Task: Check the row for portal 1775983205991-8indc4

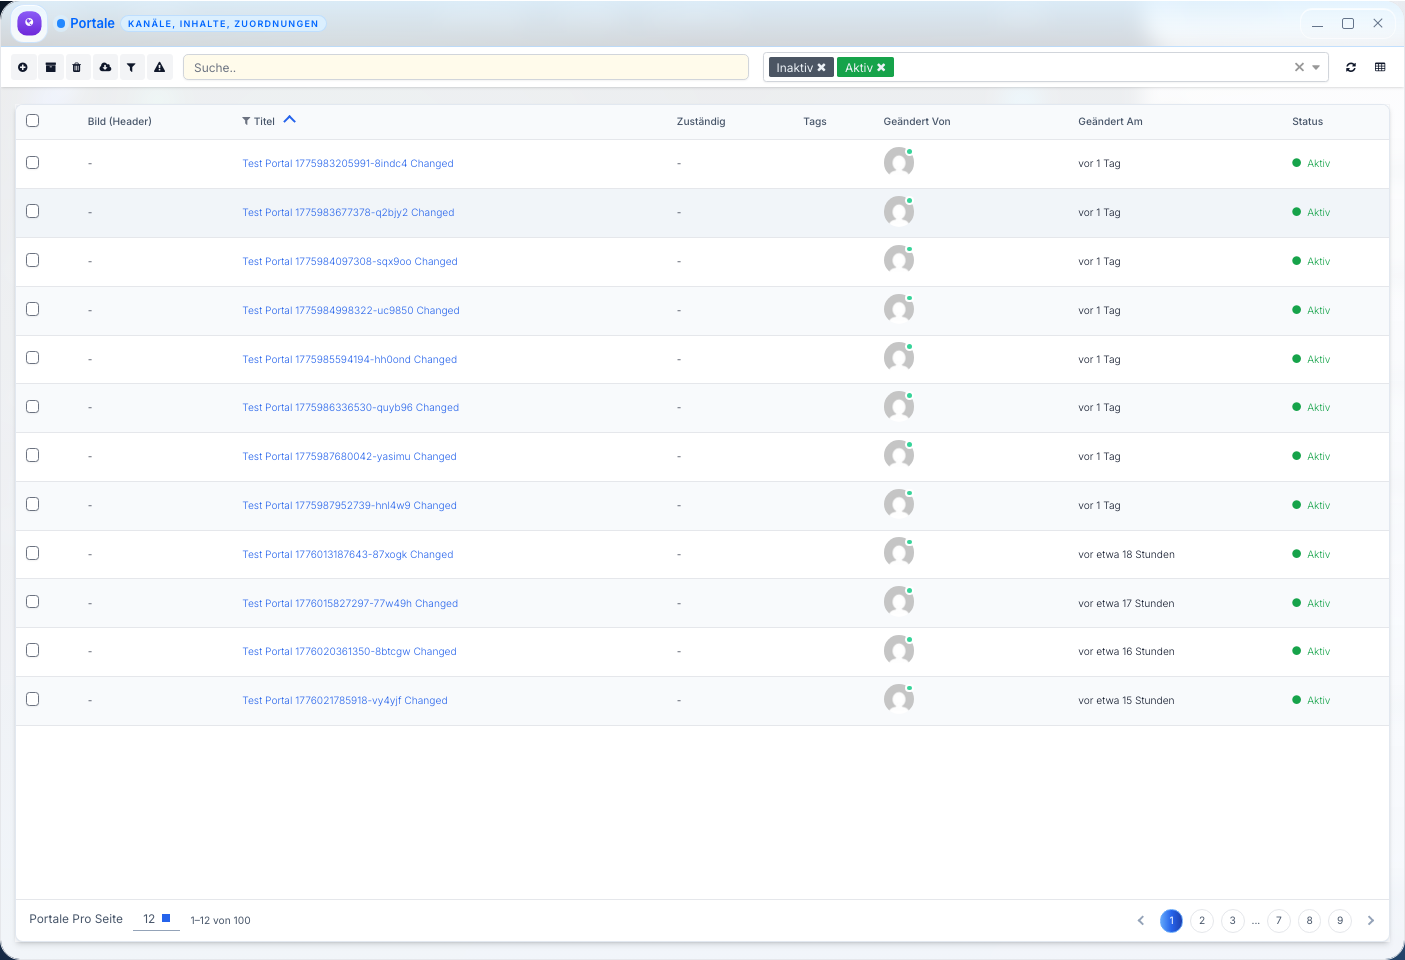Action: tap(32, 163)
